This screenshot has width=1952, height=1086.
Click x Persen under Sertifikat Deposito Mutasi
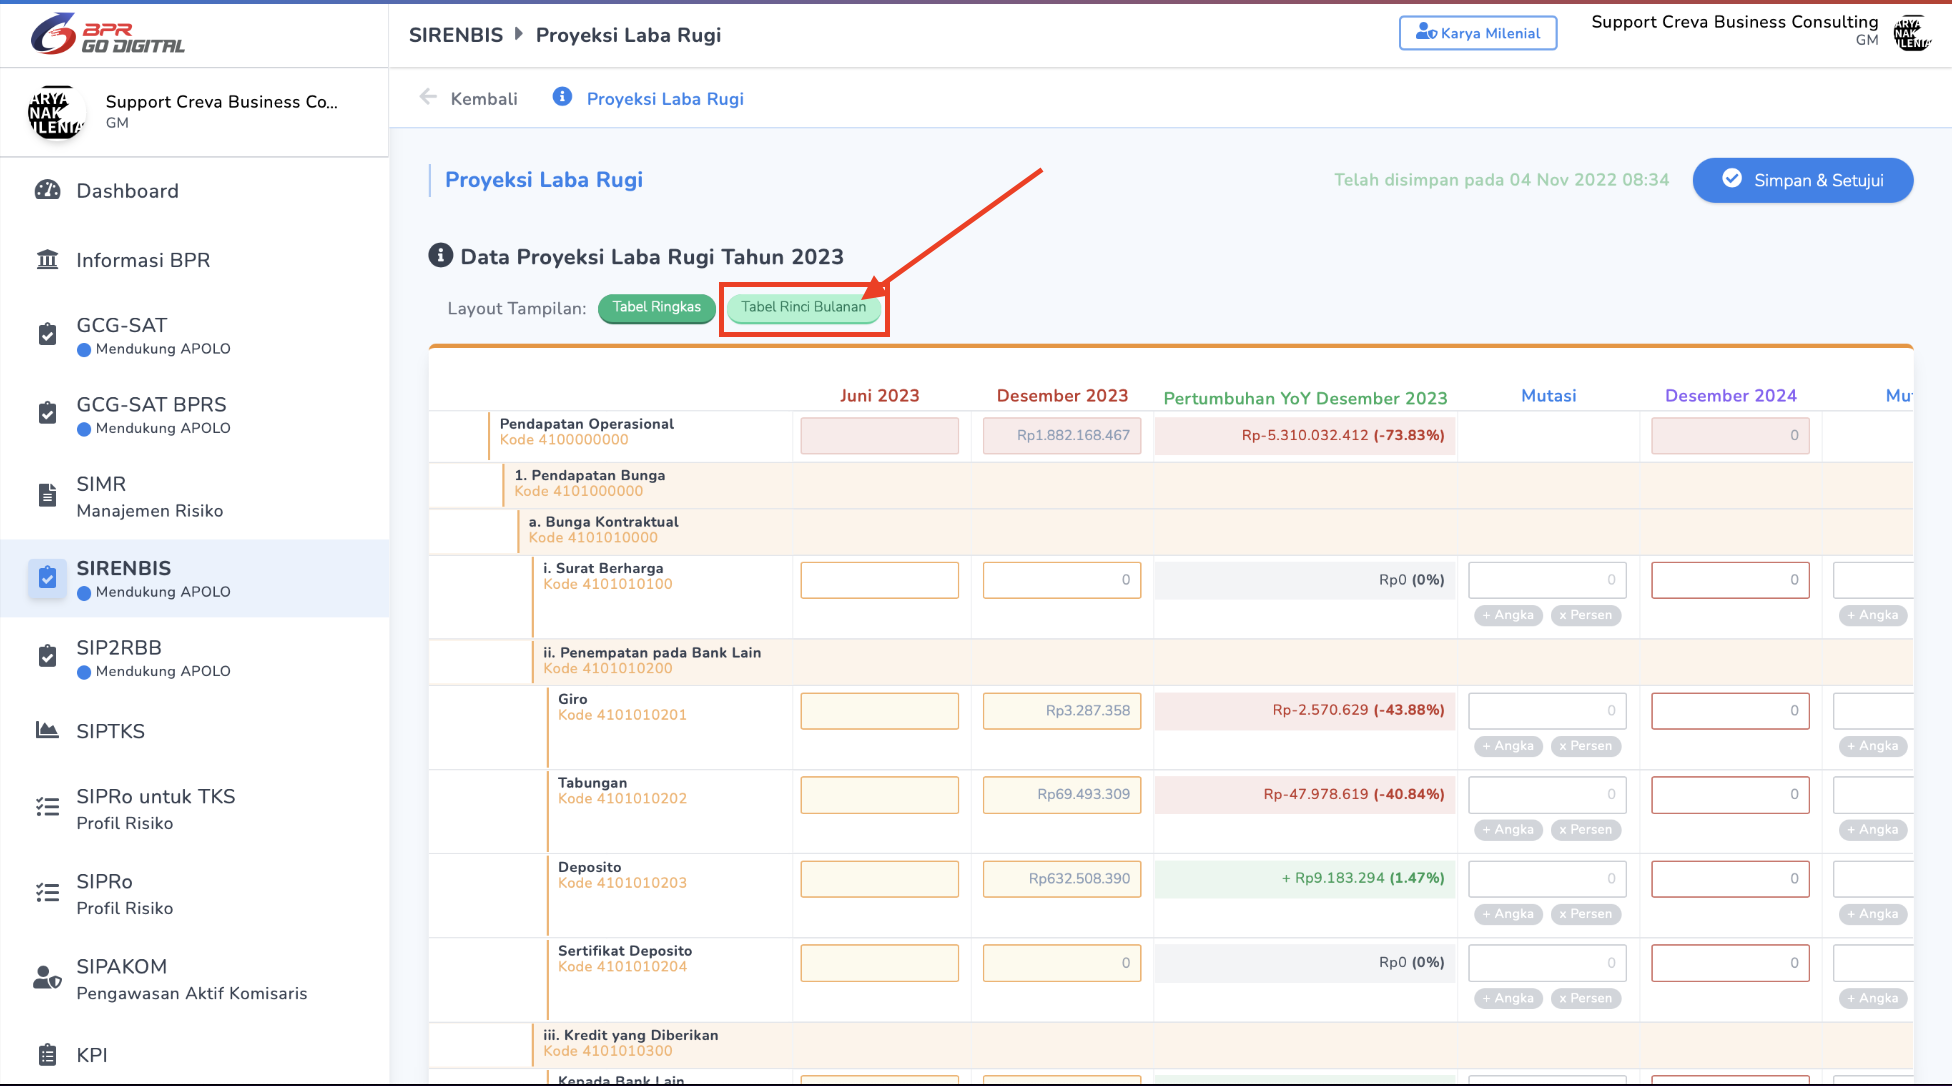(1586, 998)
